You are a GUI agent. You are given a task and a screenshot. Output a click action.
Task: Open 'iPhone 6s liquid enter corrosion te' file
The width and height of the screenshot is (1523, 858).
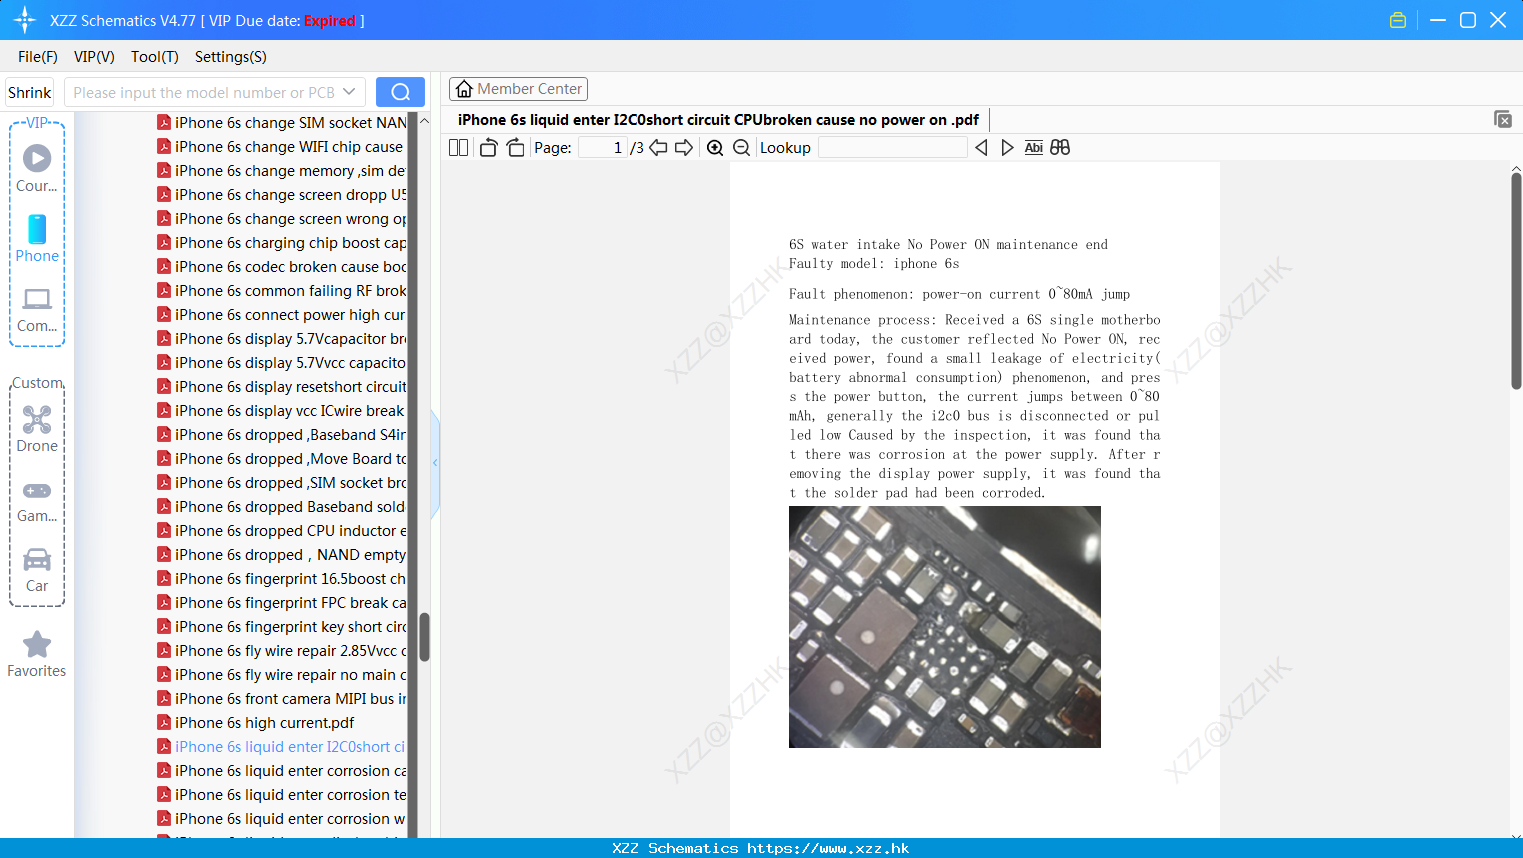click(282, 795)
